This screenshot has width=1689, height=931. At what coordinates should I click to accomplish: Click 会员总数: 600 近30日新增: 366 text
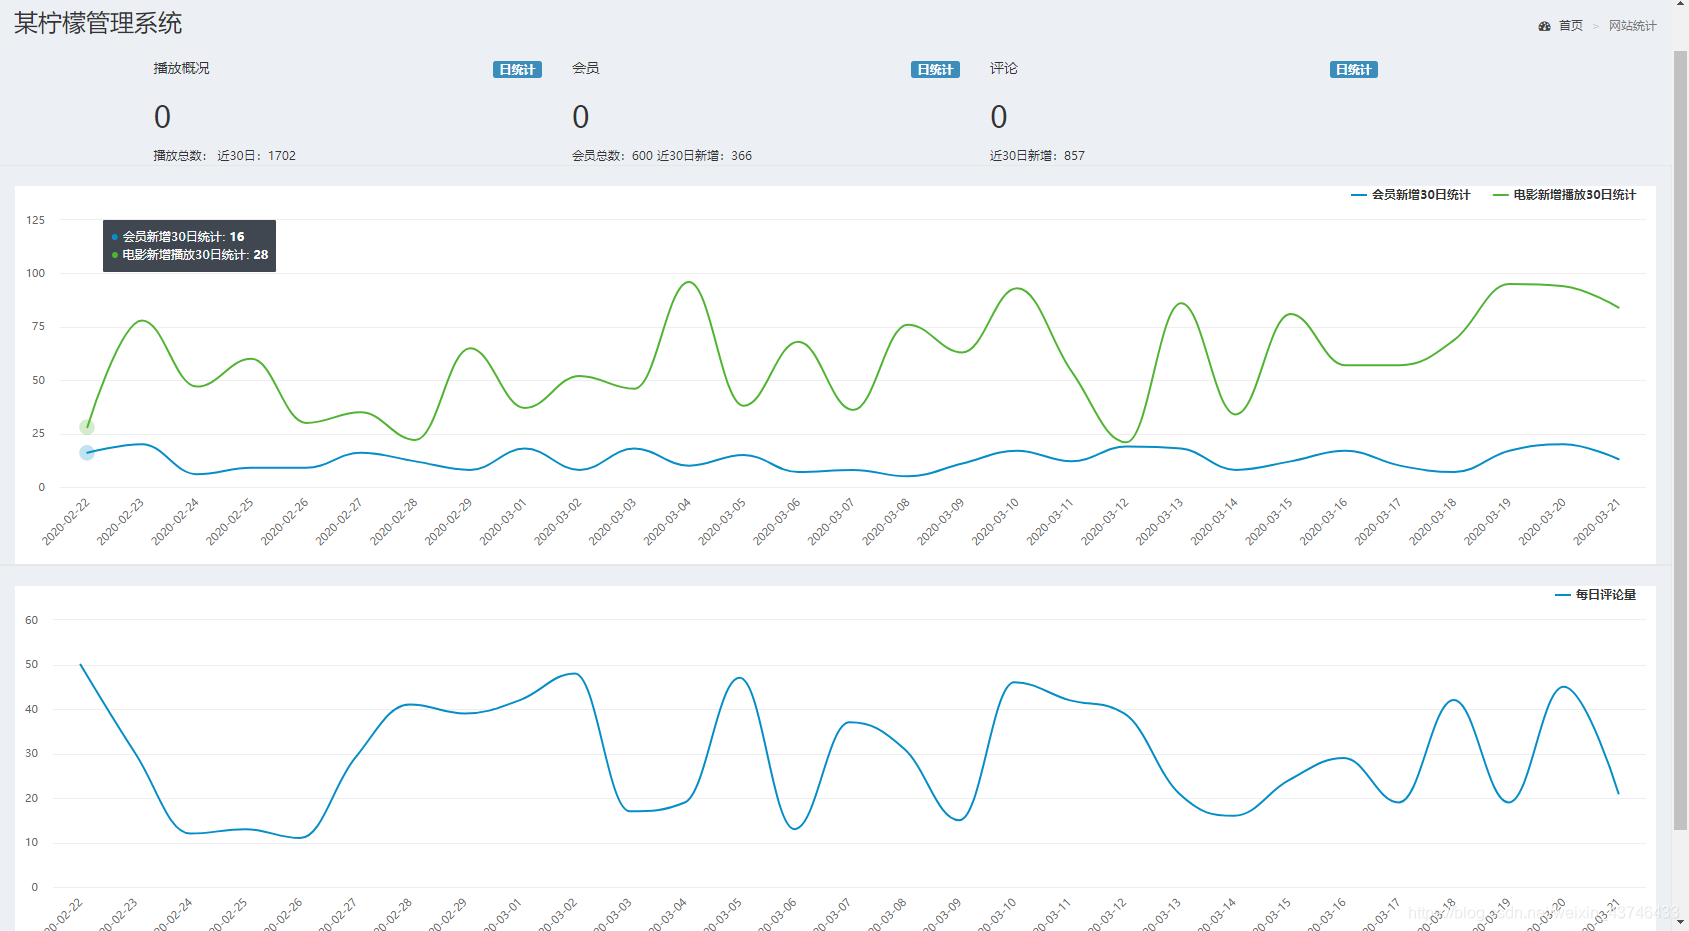(x=661, y=156)
